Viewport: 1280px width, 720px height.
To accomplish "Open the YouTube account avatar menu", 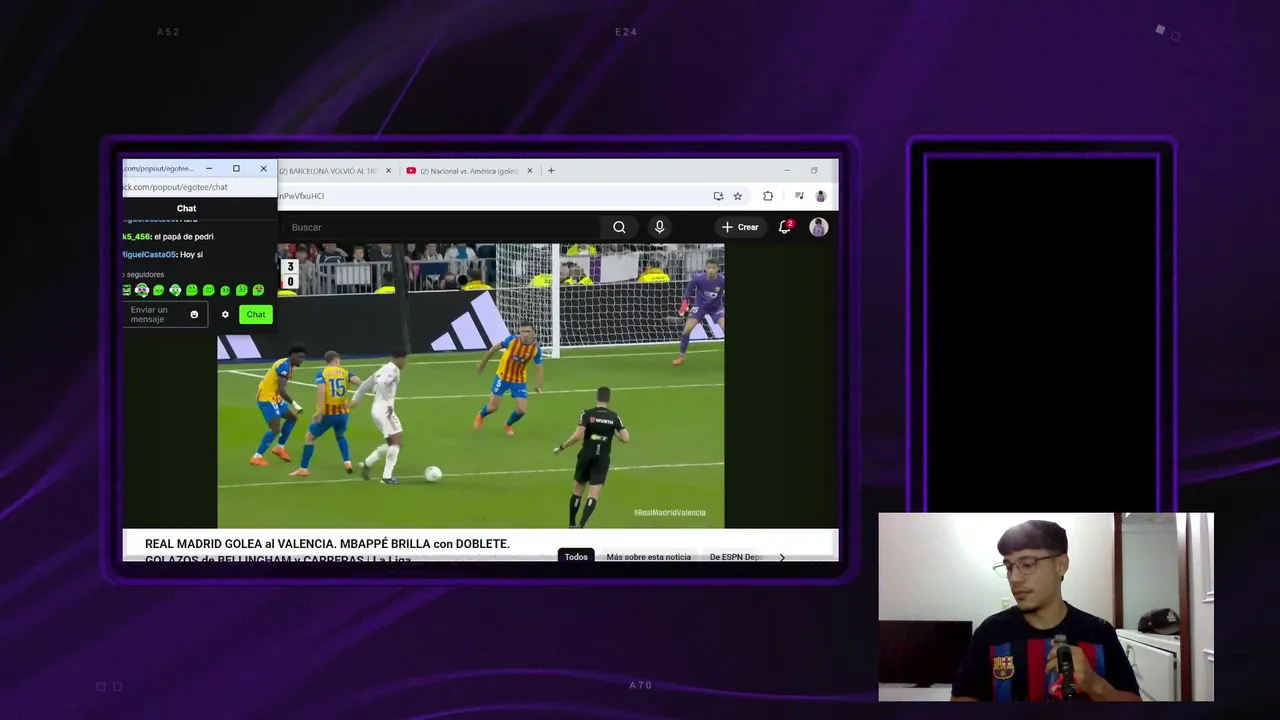I will 819,227.
